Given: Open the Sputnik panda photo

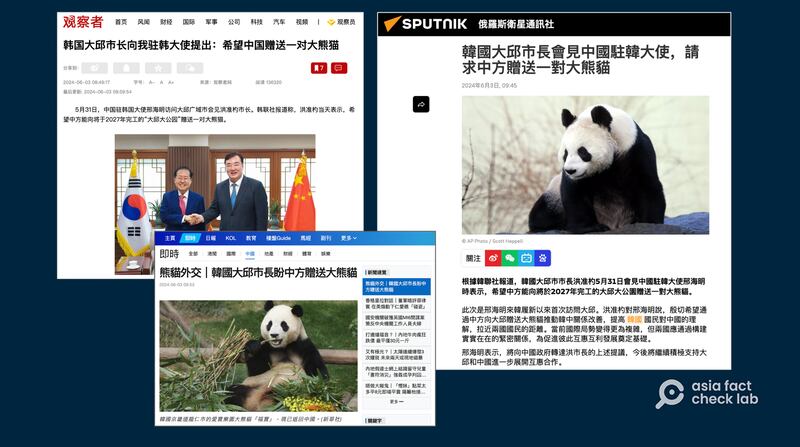Looking at the screenshot, I should (585, 165).
